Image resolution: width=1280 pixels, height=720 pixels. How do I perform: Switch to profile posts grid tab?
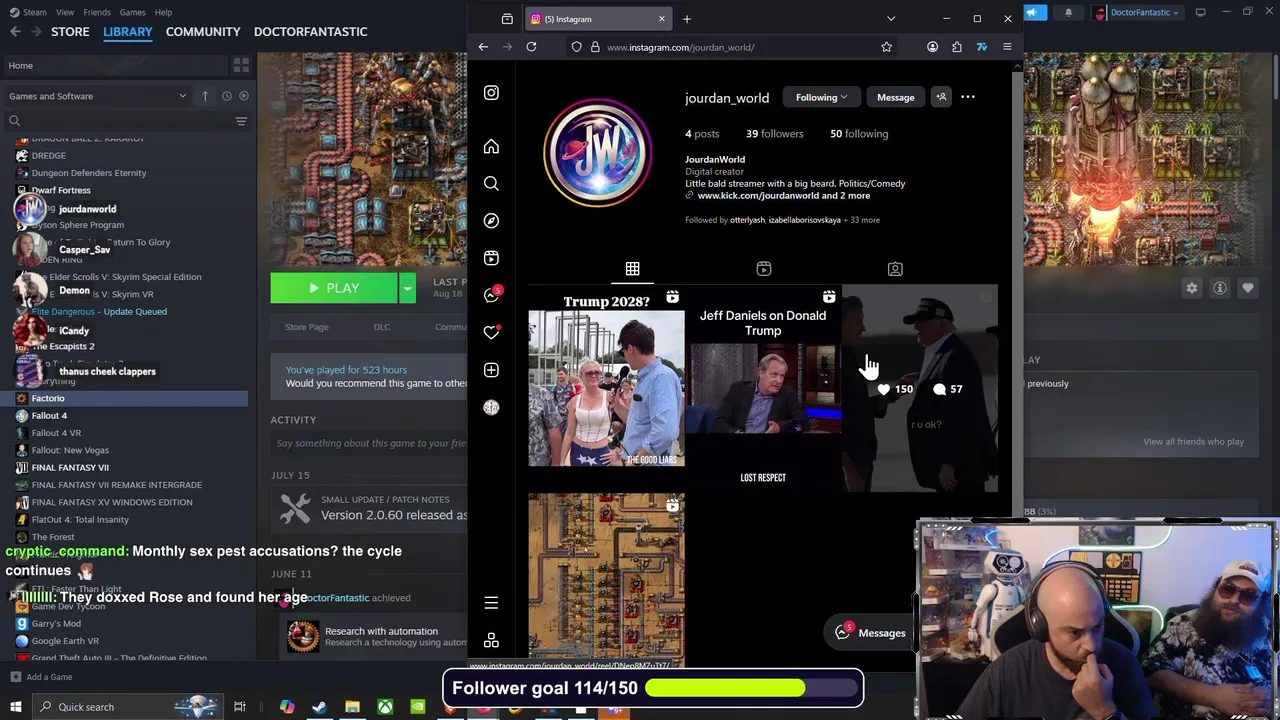coord(632,269)
